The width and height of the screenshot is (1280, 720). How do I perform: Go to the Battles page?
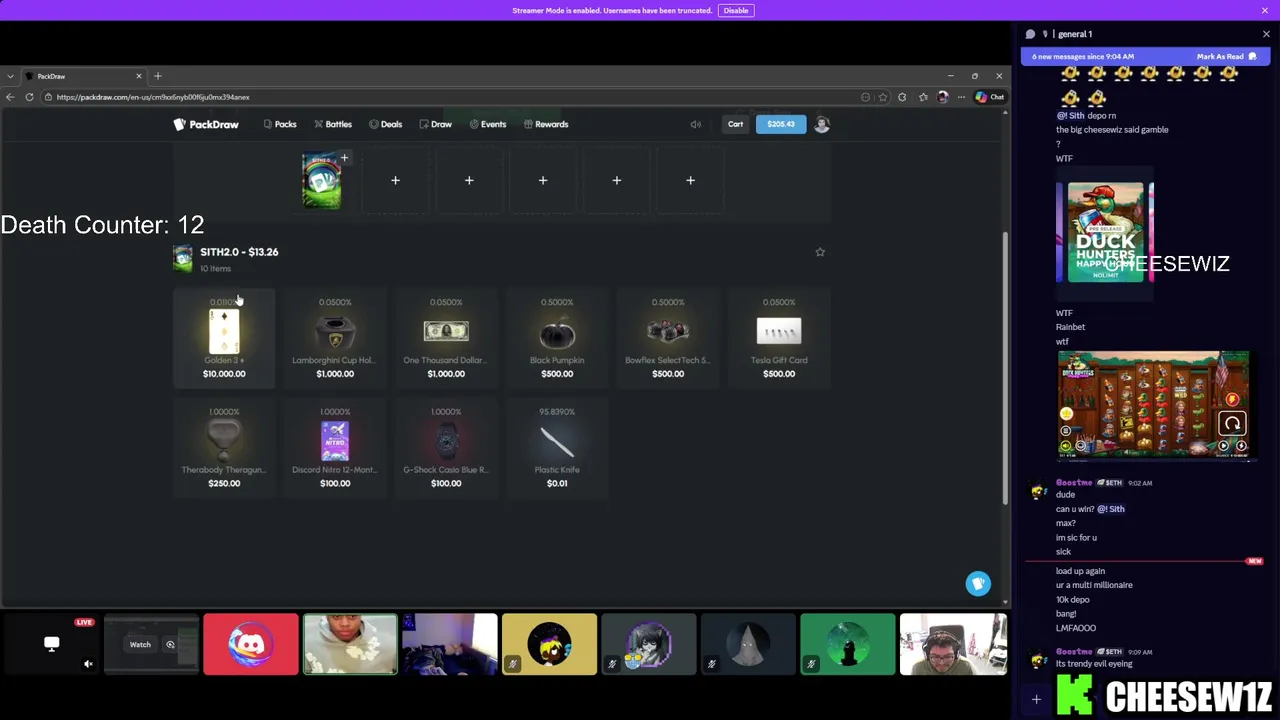point(332,124)
